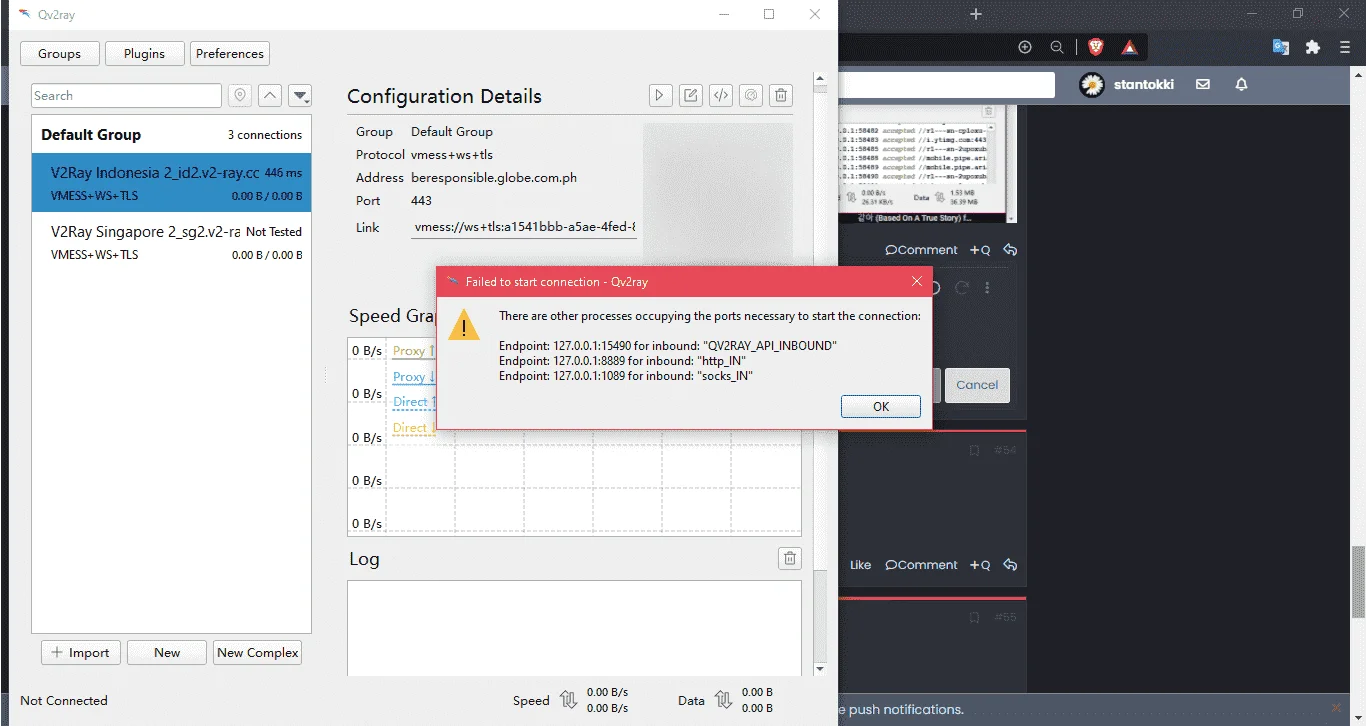
Task: Open the Groups manager
Action: [60, 54]
